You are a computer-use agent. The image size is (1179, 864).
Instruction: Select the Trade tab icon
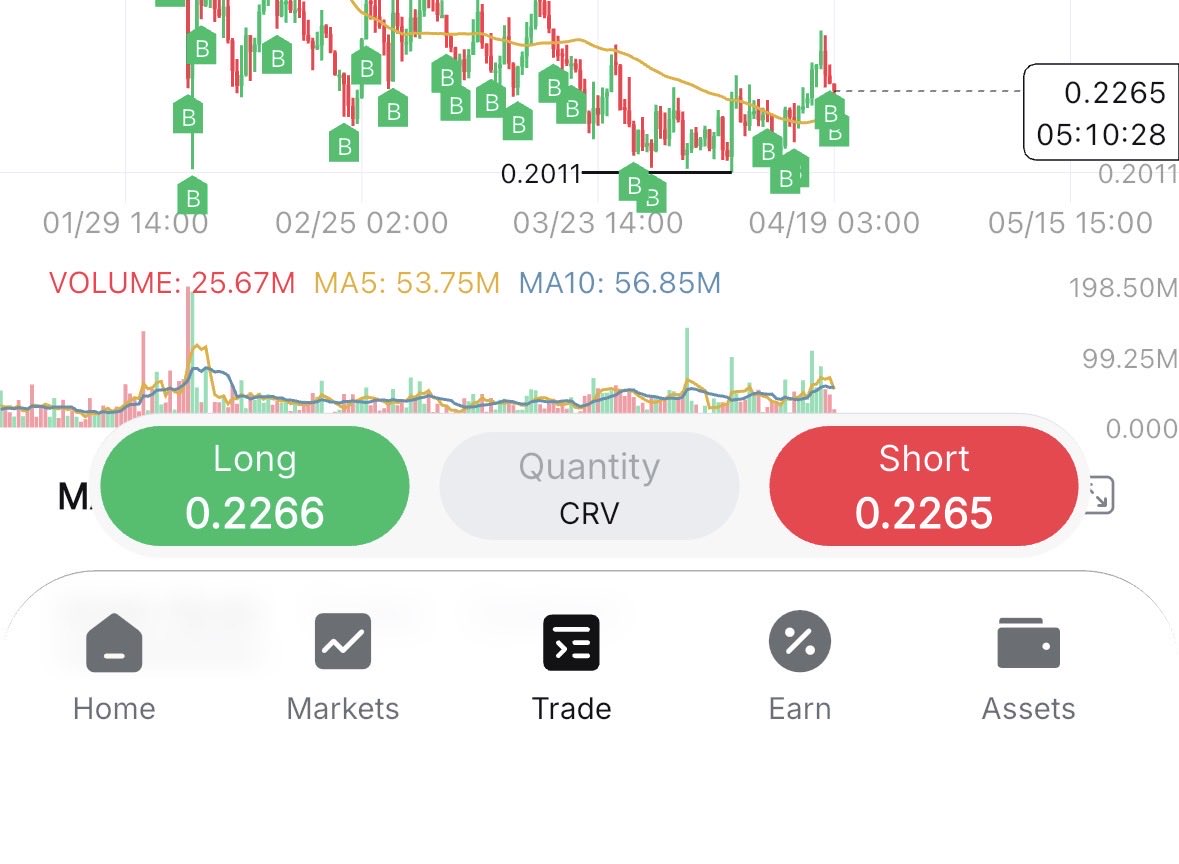571,642
